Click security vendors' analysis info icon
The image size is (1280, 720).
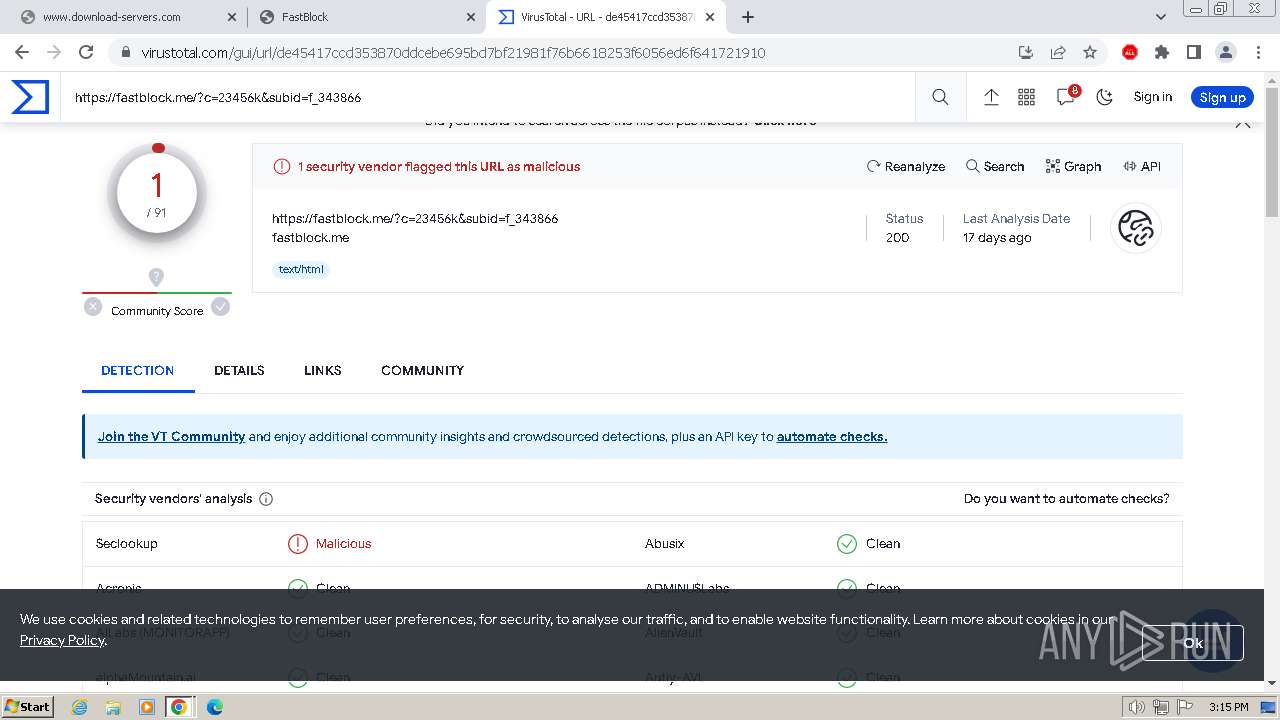266,499
